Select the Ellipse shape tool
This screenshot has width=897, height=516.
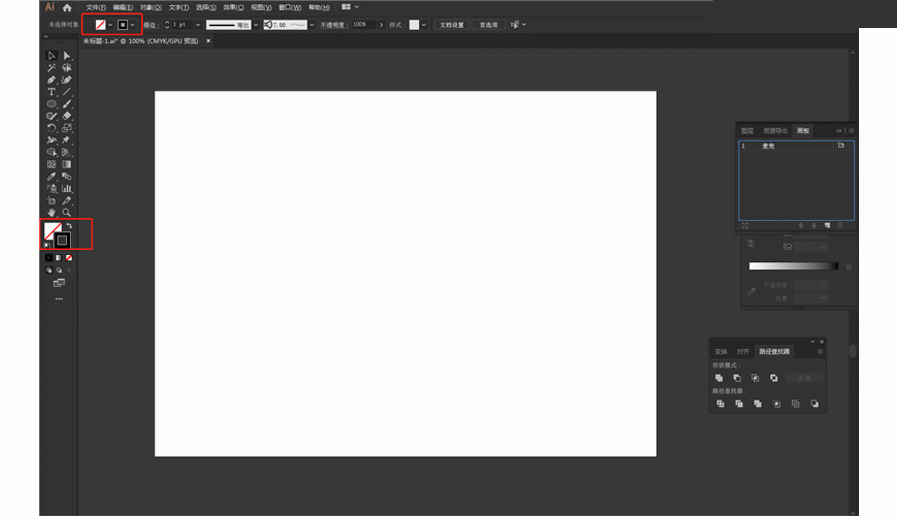(x=51, y=104)
